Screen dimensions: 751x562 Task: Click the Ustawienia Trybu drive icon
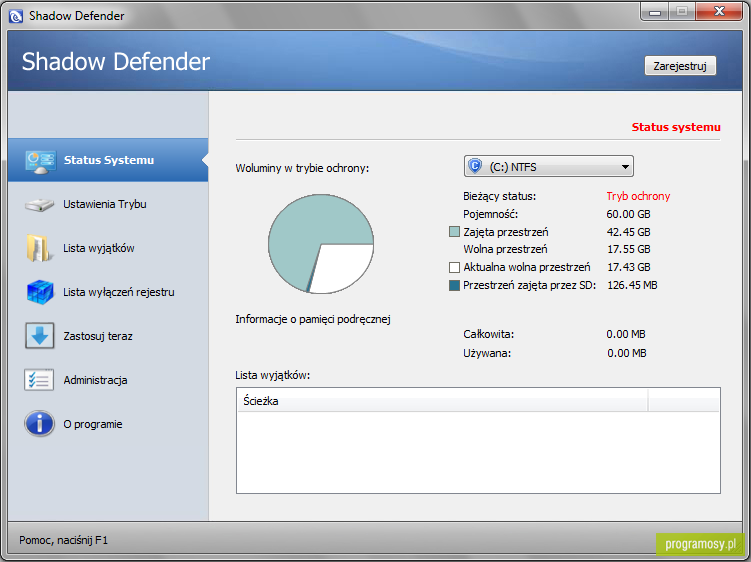pyautogui.click(x=39, y=205)
